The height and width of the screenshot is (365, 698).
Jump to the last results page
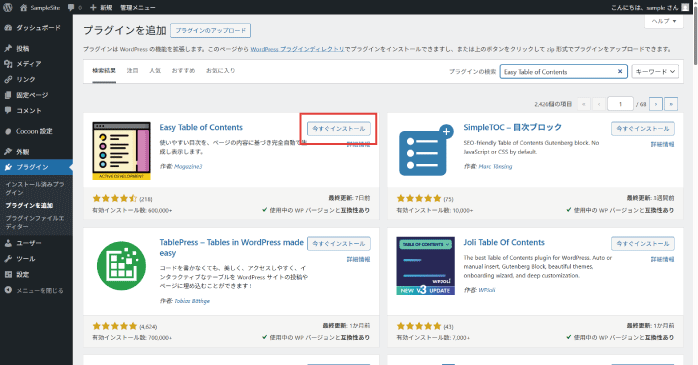(671, 104)
